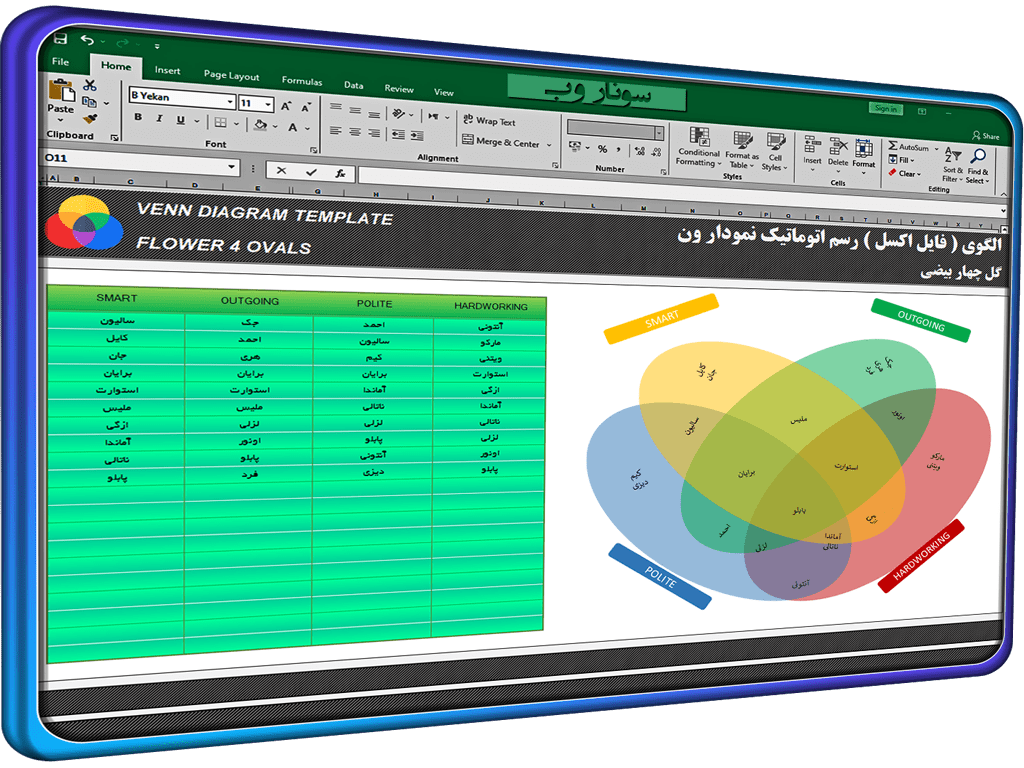Click Increase Font Size icon
1024x768 pixels.
point(285,106)
